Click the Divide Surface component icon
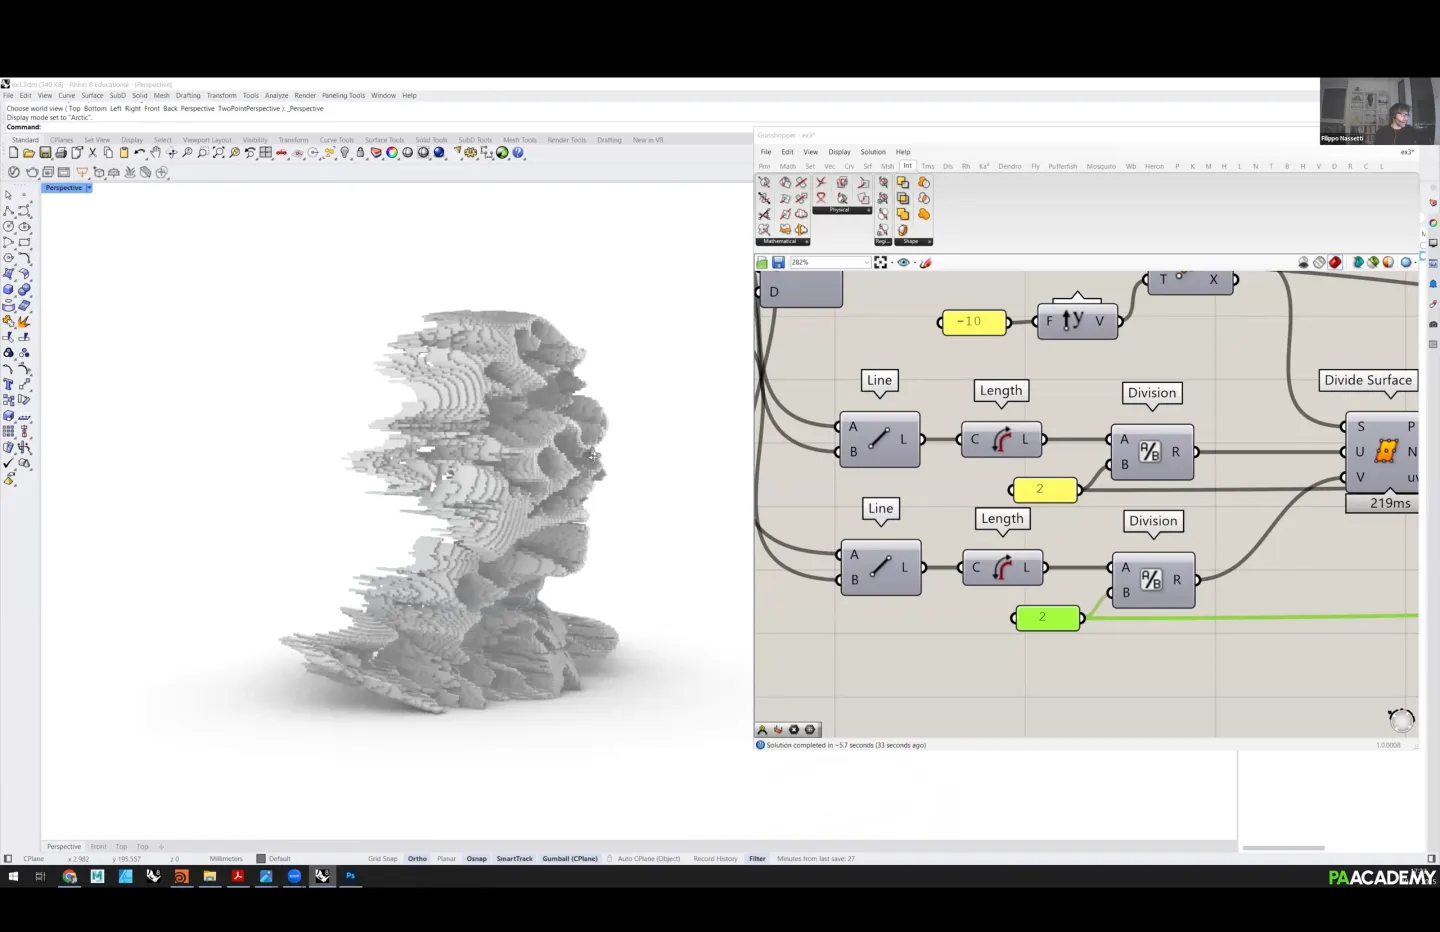Viewport: 1440px width, 932px height. pyautogui.click(x=1386, y=451)
